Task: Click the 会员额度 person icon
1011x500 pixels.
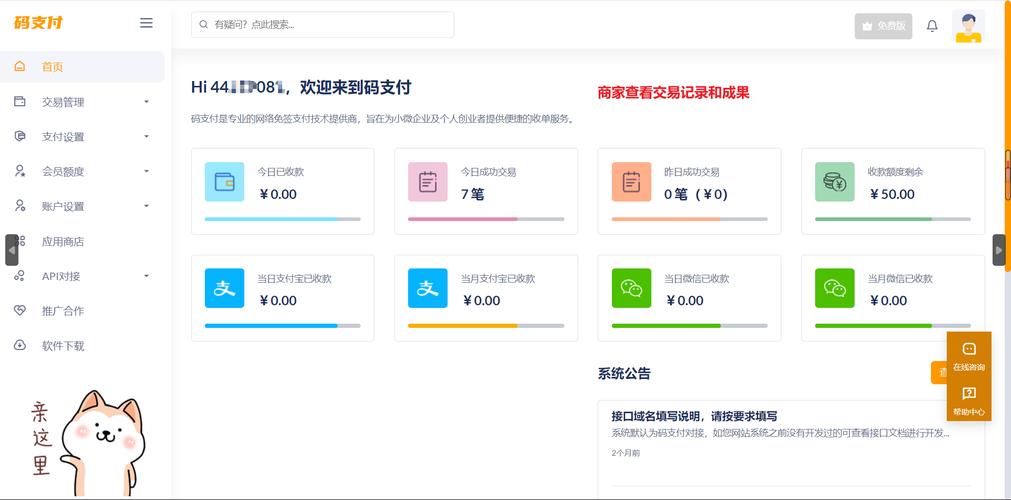Action: [20, 171]
